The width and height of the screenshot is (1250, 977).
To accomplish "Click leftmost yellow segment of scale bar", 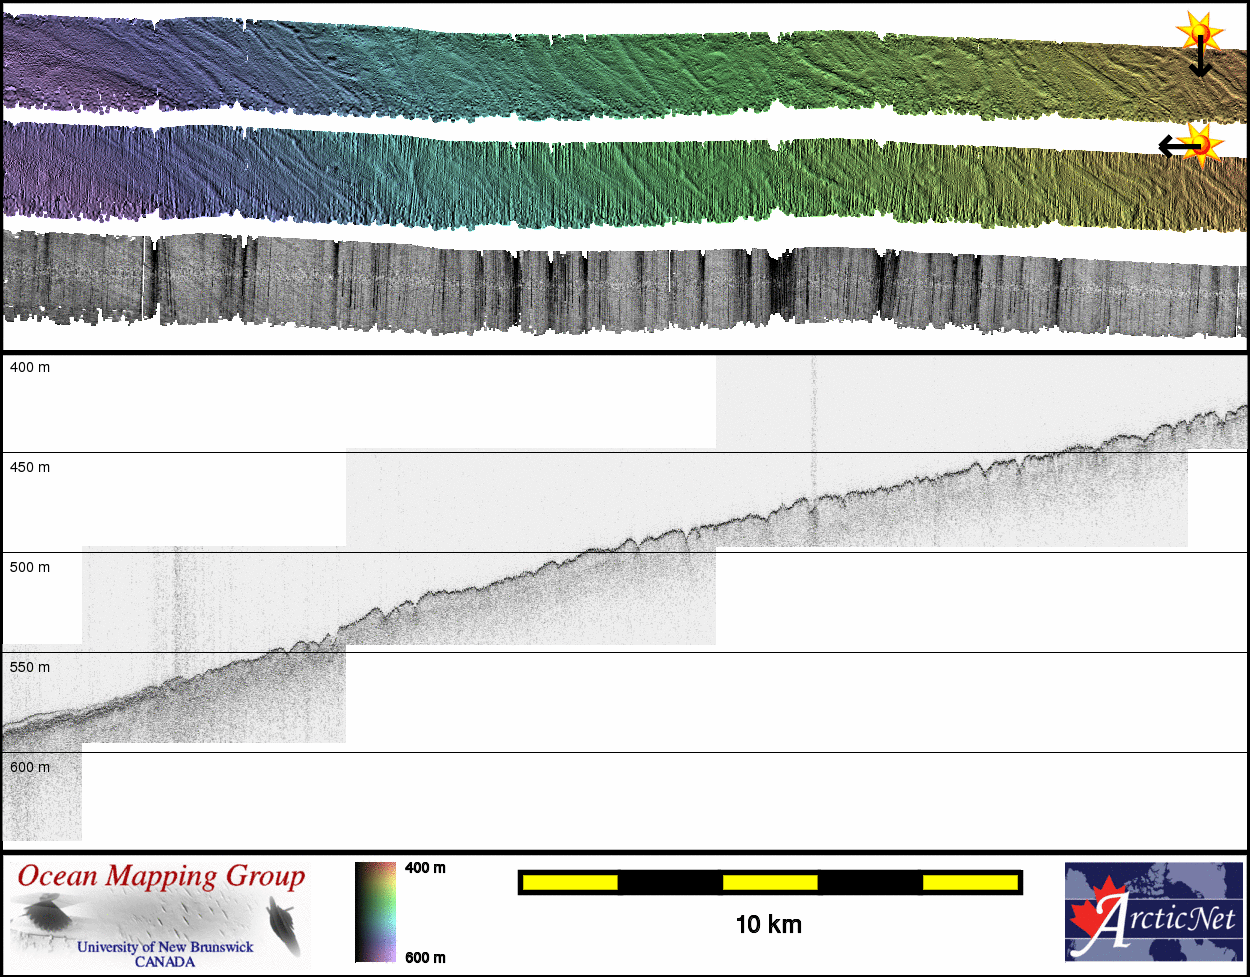I will click(x=570, y=882).
